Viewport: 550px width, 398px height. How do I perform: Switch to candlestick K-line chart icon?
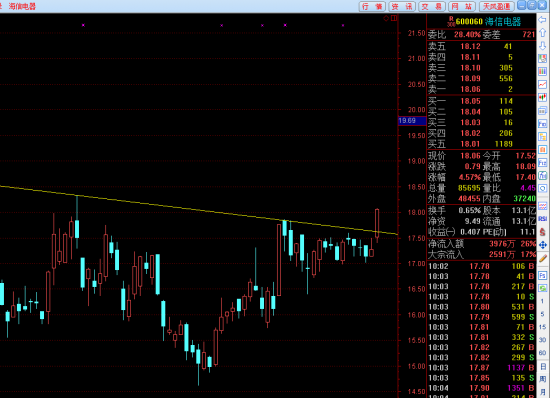click(x=542, y=97)
